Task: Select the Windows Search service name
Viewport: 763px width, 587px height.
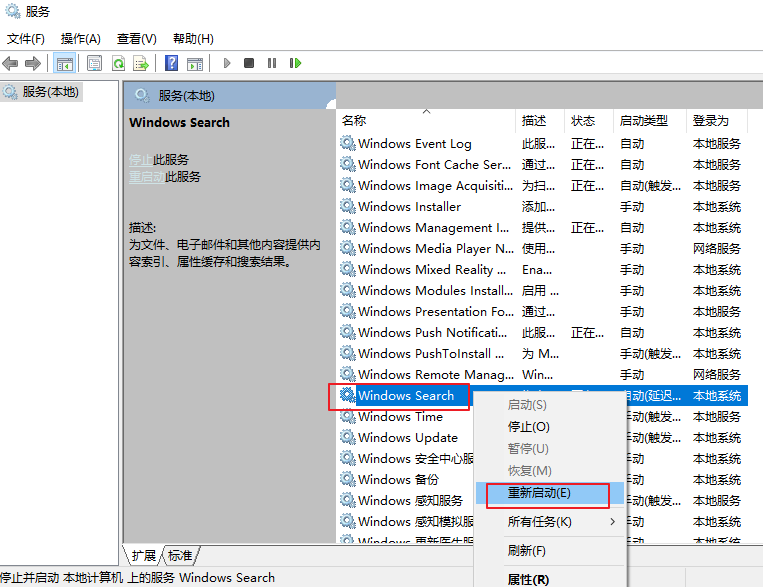Action: pos(406,396)
